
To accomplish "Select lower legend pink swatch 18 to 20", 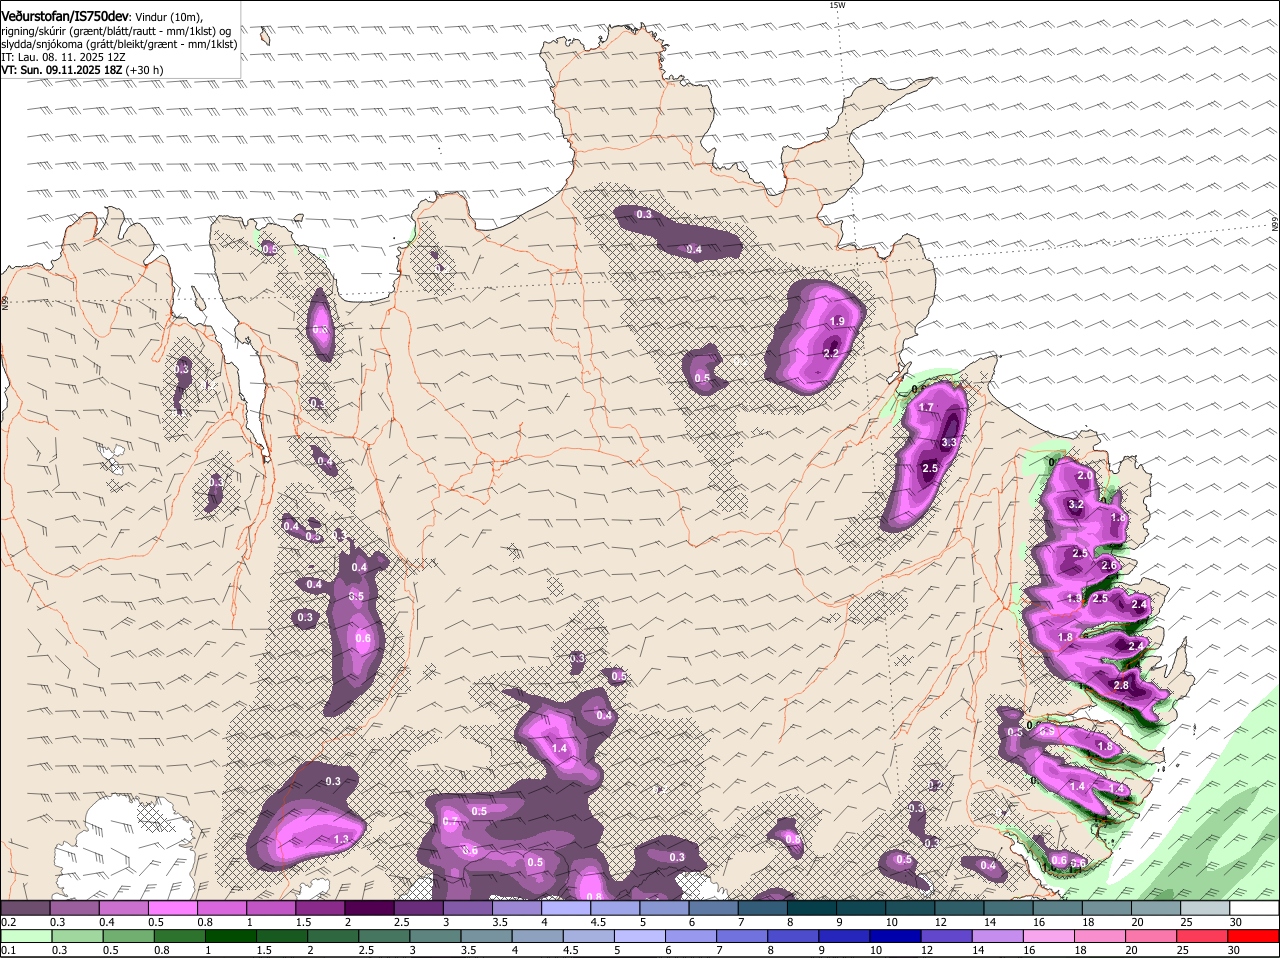I will coord(1102,936).
